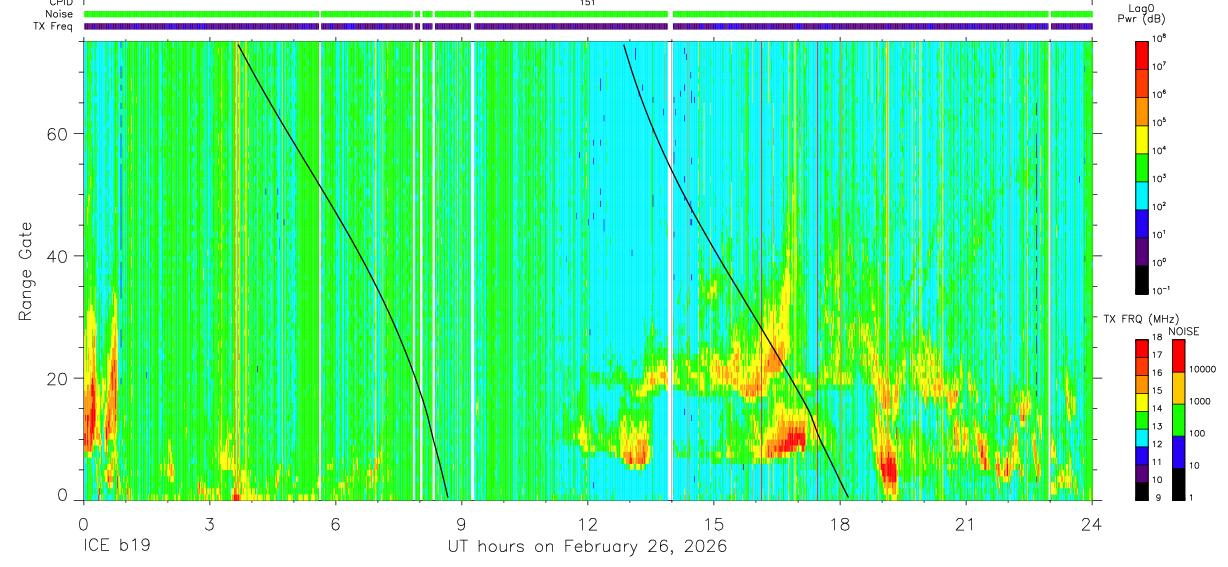This screenshot has width=1228, height=567.
Task: Click the 'Noise' row label at top left
Action: click(60, 14)
